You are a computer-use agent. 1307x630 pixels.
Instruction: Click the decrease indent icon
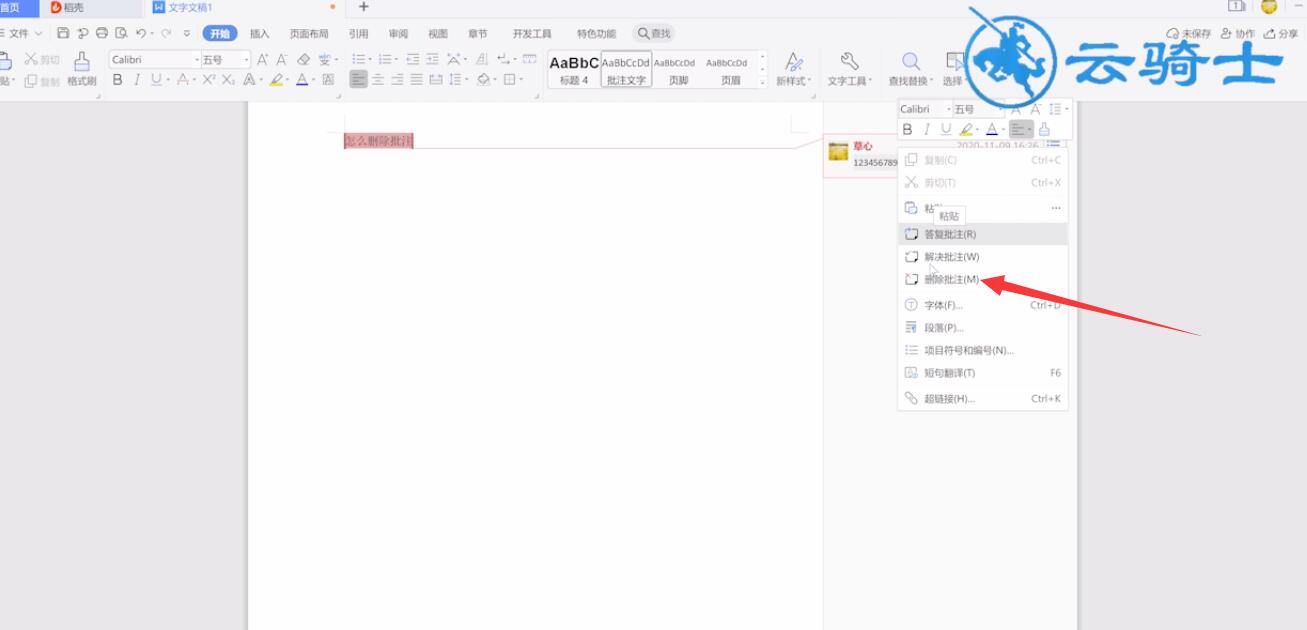(x=413, y=60)
